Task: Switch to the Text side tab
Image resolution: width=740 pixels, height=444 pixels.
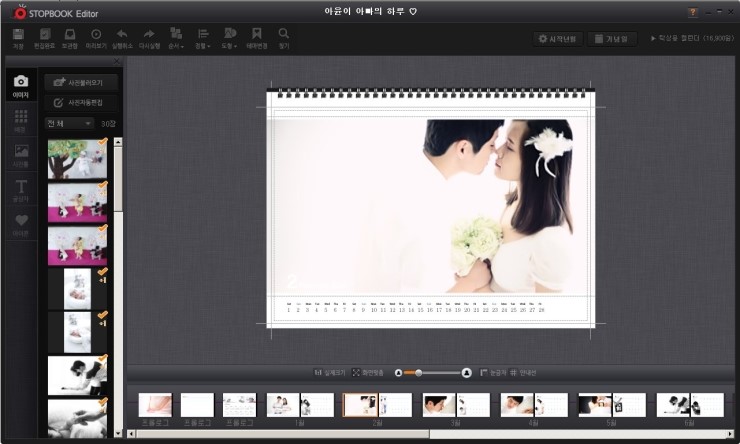Action: point(21,189)
